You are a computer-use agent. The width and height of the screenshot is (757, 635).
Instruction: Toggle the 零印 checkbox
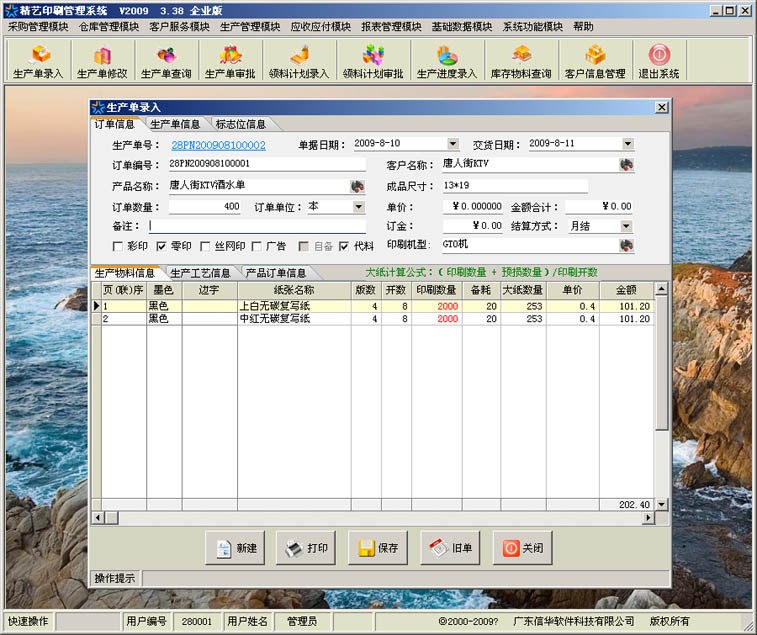162,246
